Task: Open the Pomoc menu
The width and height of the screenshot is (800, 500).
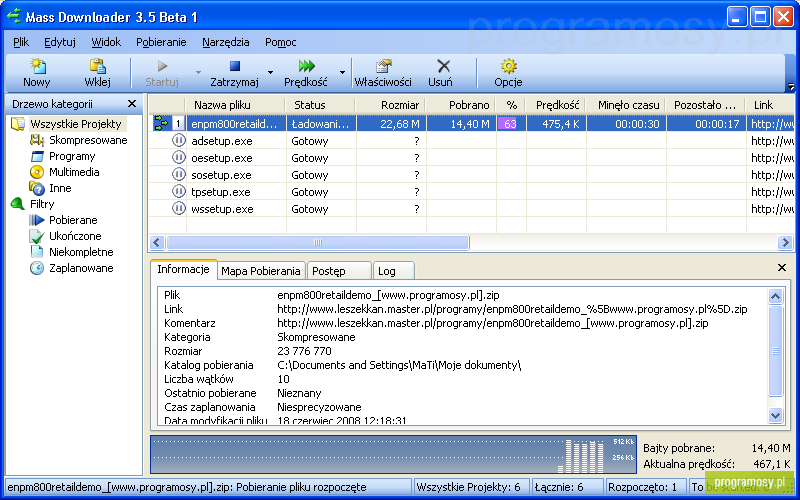Action: tap(281, 42)
